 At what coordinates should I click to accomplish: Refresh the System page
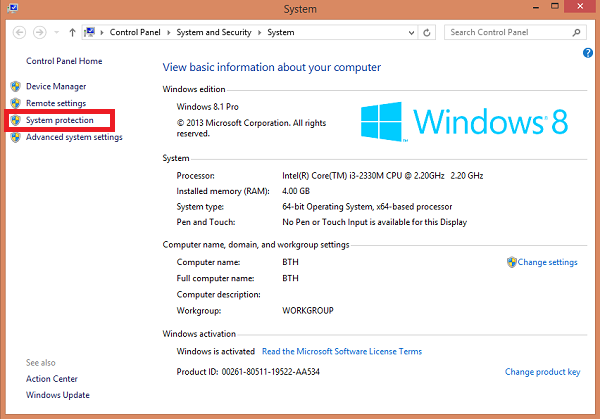pos(427,33)
